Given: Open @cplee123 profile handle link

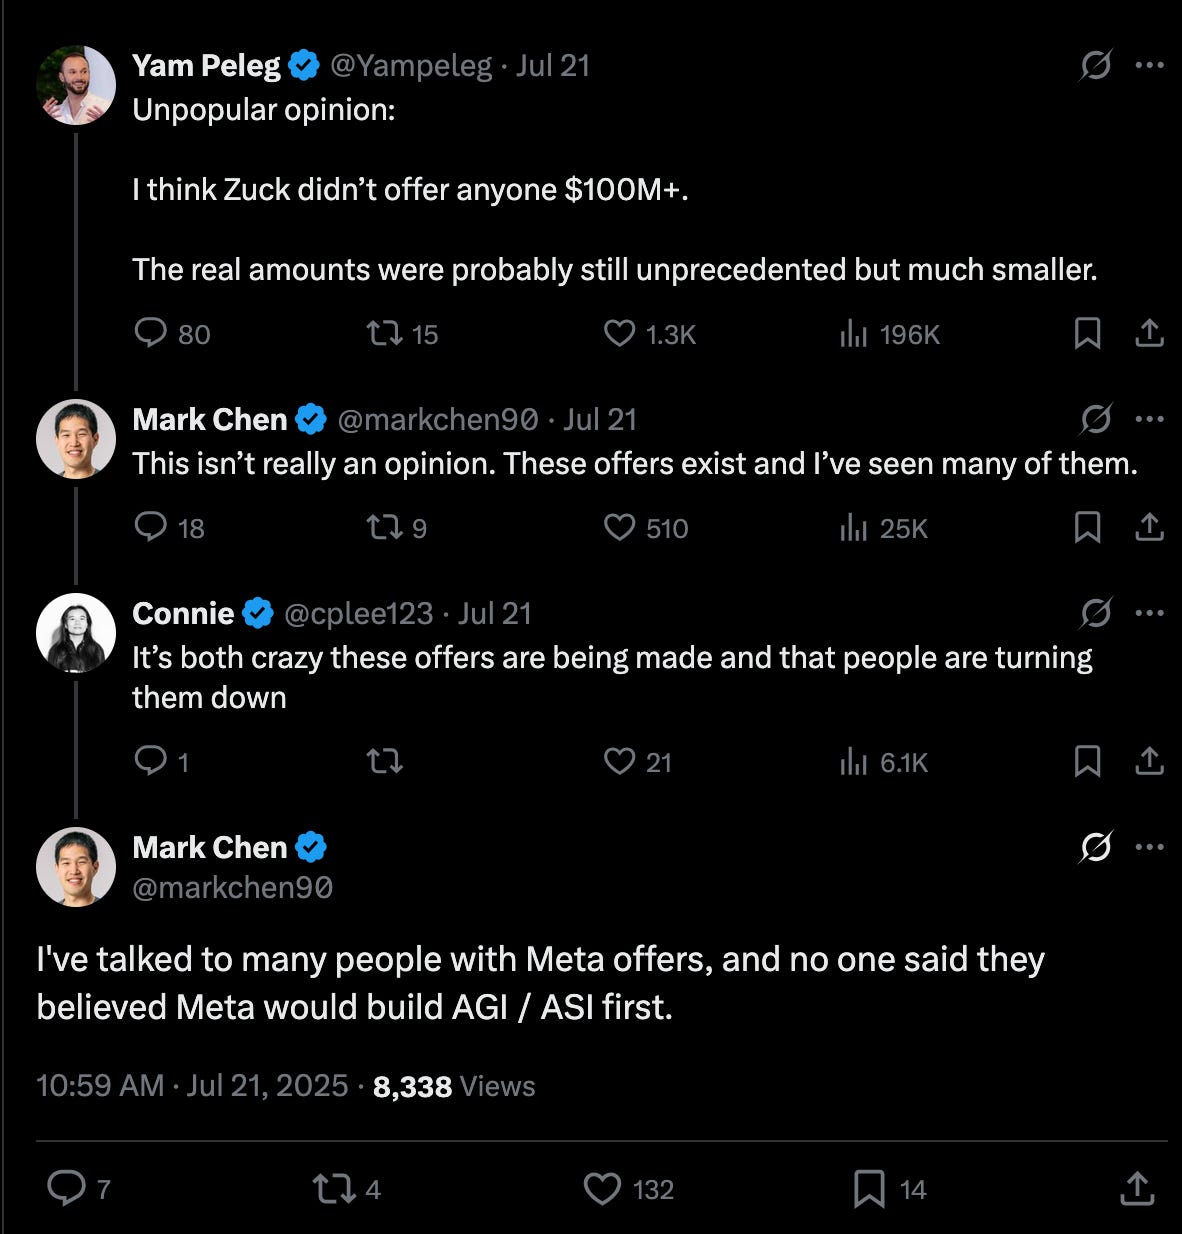Looking at the screenshot, I should click(x=359, y=613).
